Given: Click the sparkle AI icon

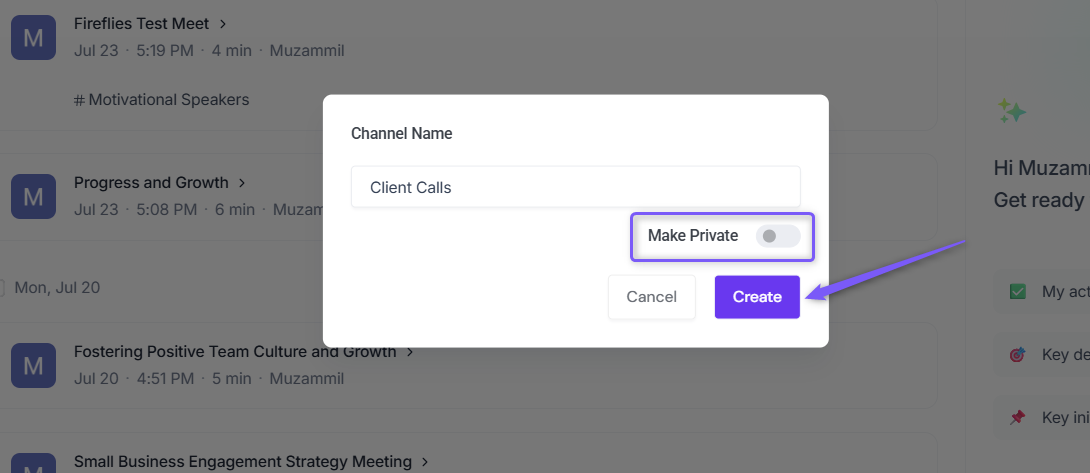Looking at the screenshot, I should point(1011,111).
